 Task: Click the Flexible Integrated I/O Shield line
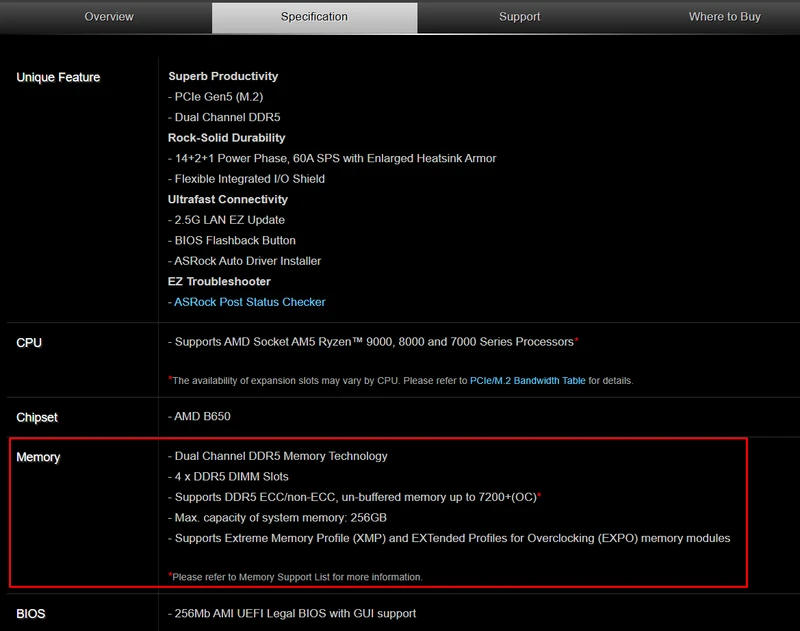pos(246,179)
